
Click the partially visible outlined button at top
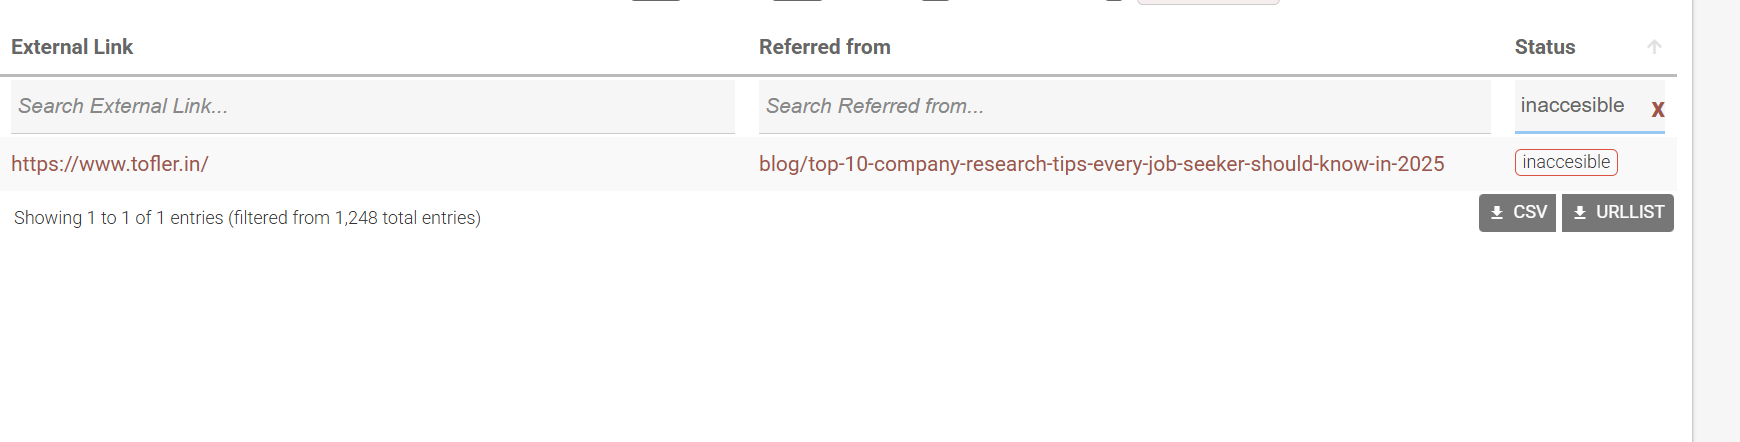[x=1208, y=2]
